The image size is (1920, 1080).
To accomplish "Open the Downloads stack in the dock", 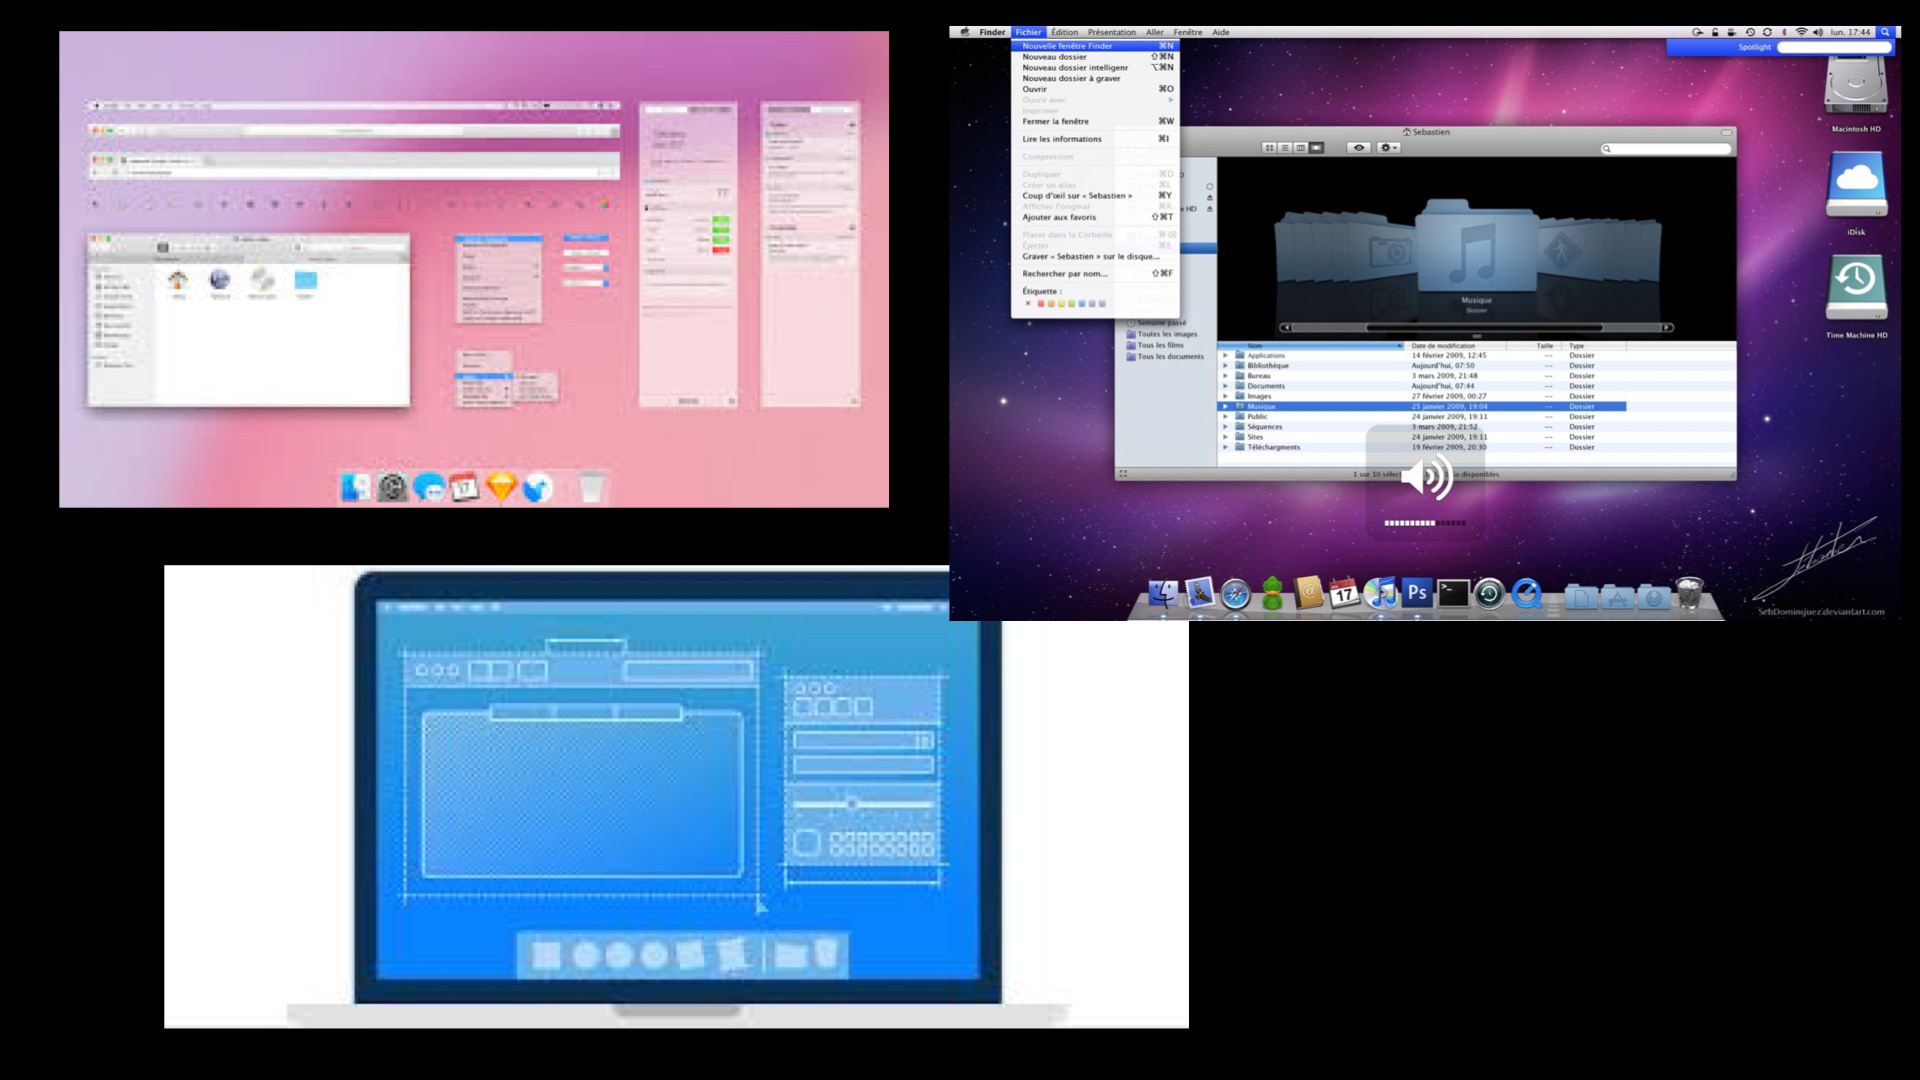I will tap(1653, 597).
